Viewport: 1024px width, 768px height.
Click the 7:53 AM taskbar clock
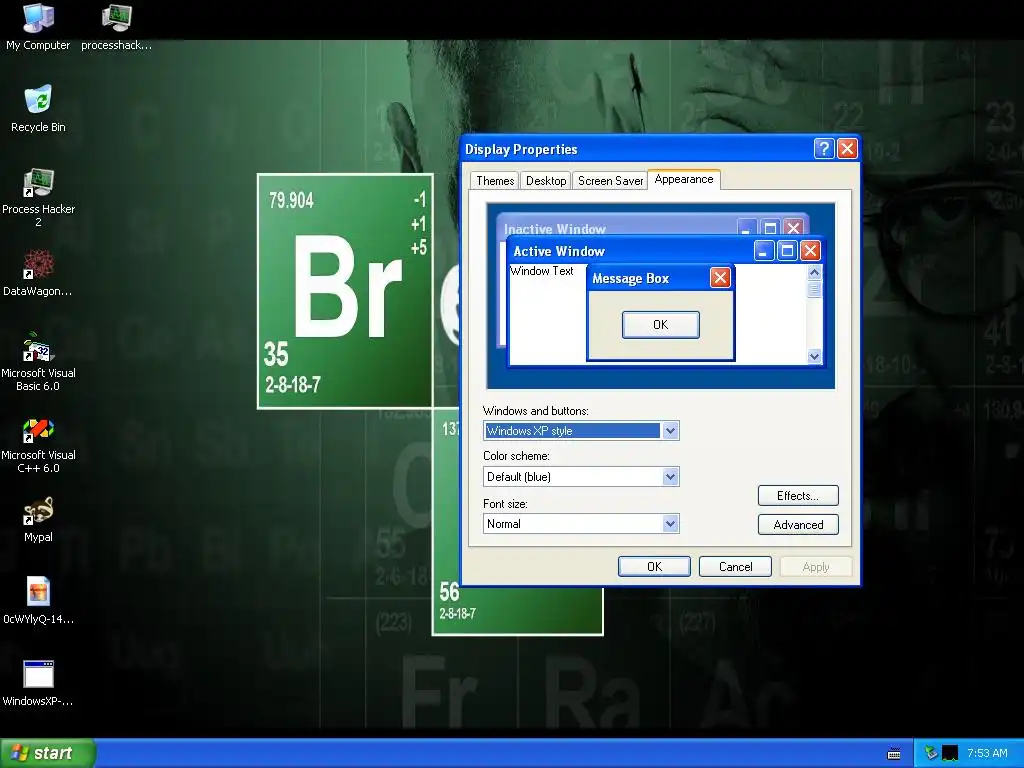[987, 753]
